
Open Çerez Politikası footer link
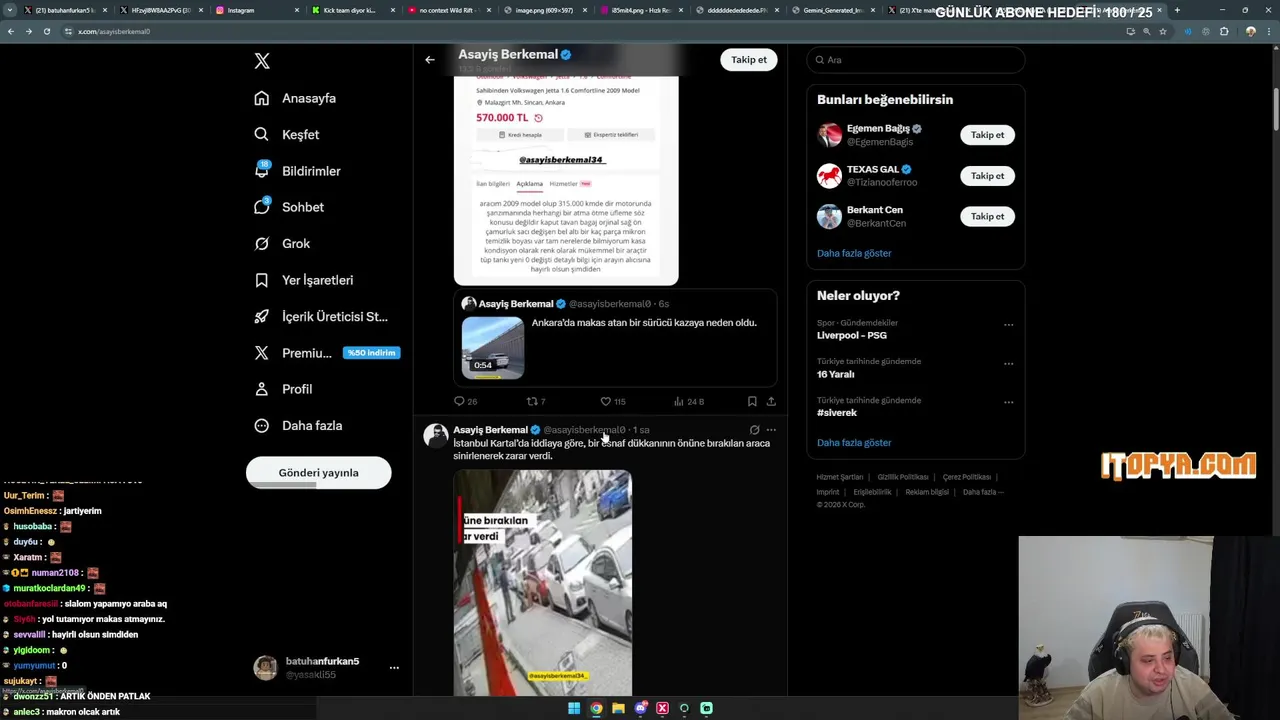coord(966,477)
